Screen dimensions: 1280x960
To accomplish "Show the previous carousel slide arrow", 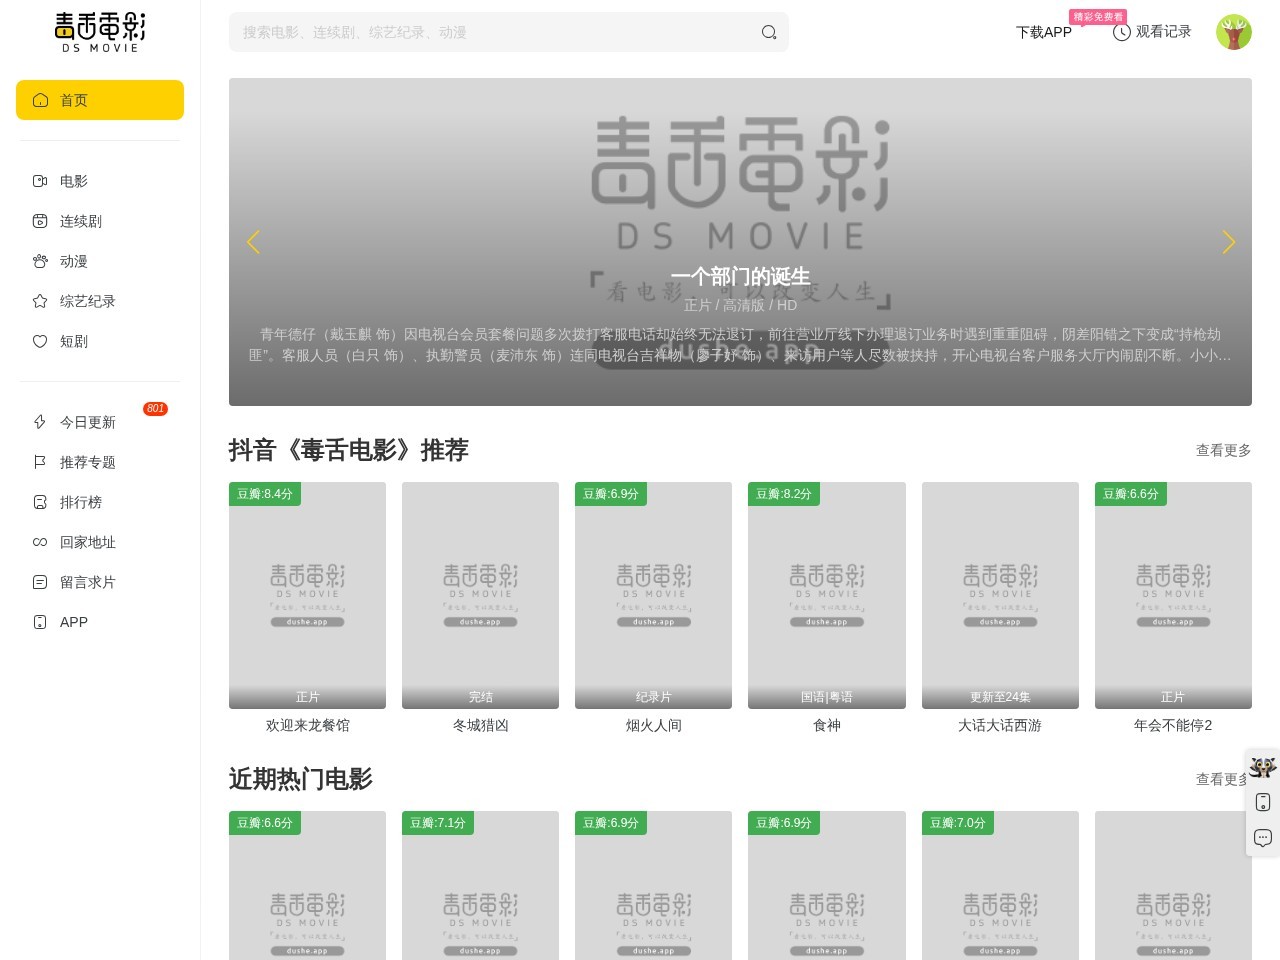I will pos(253,242).
